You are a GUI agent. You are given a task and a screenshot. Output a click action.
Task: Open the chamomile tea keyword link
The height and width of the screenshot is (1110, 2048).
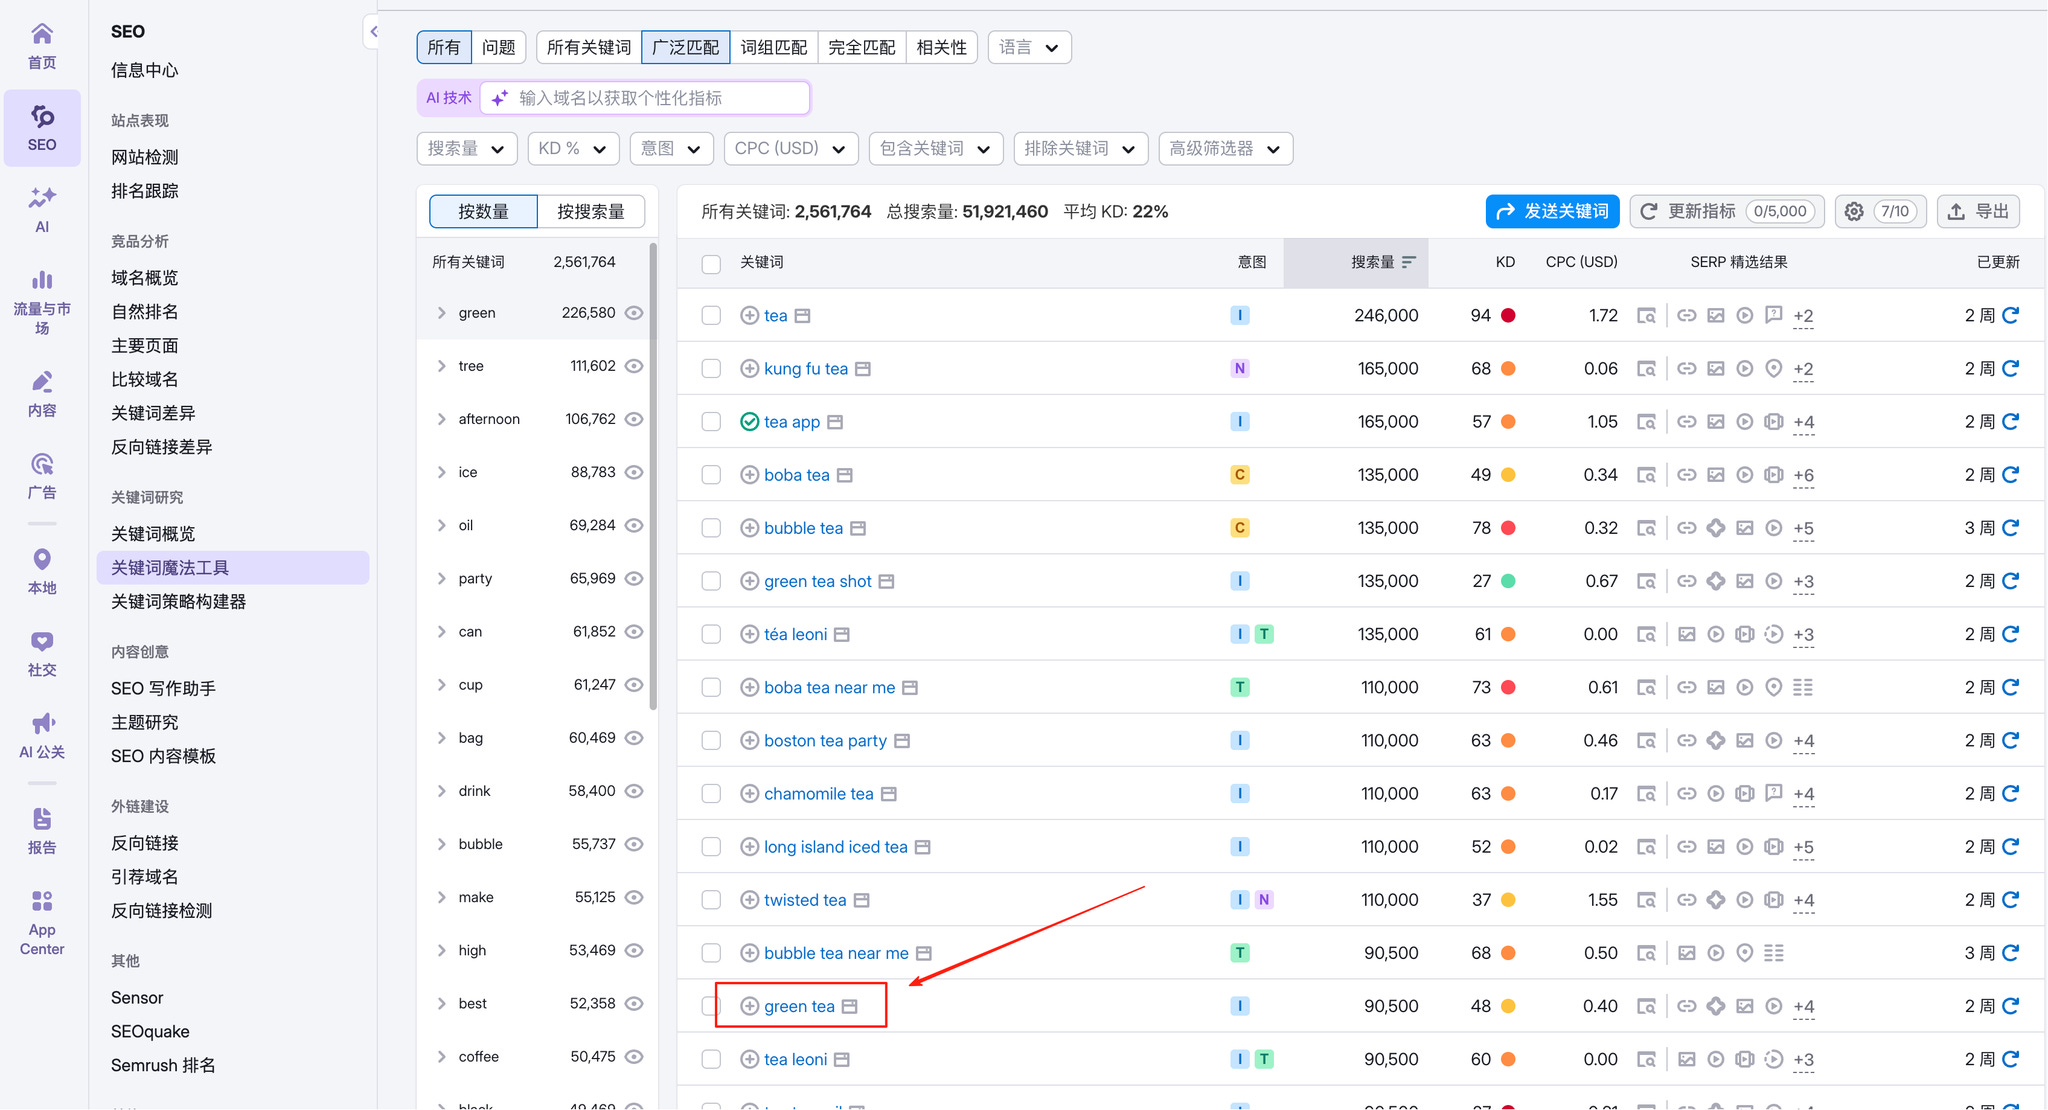click(x=818, y=794)
